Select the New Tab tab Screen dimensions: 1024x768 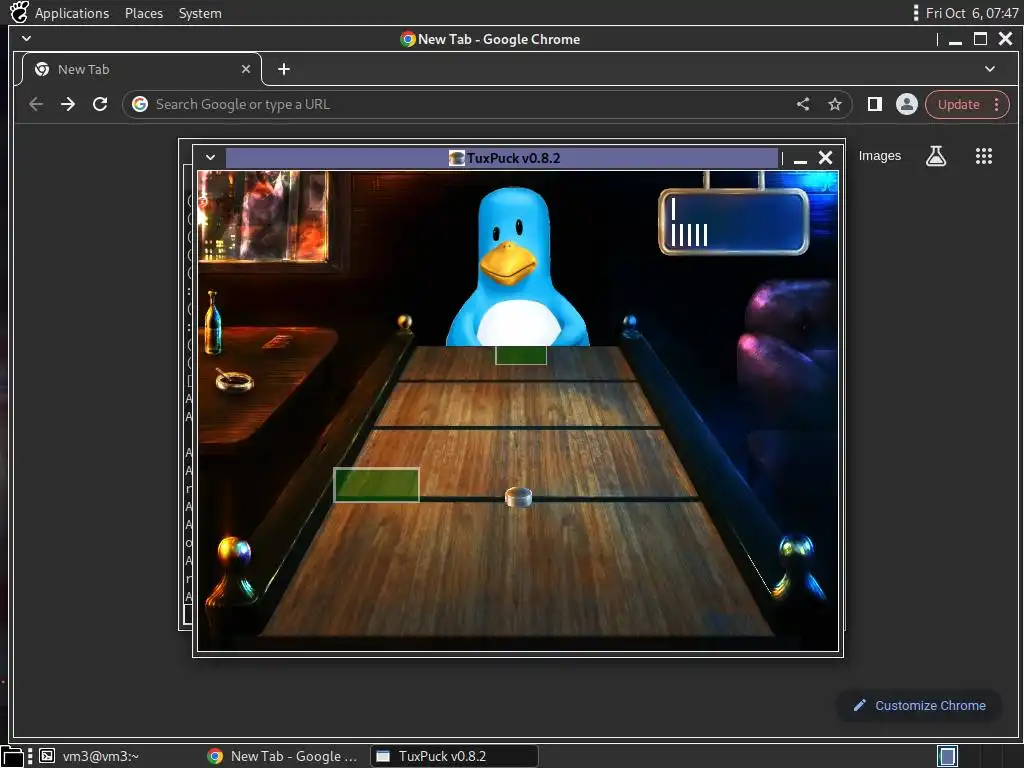pyautogui.click(x=142, y=69)
